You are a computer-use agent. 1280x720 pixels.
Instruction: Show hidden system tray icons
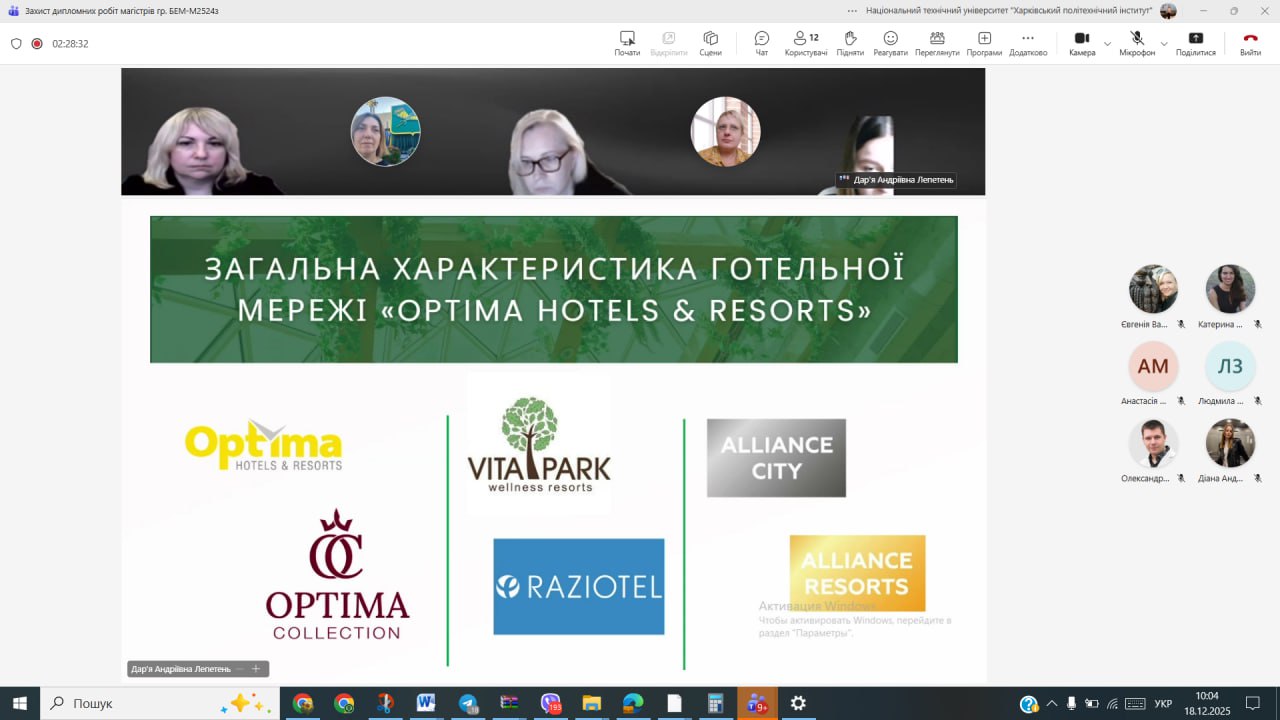(1051, 703)
